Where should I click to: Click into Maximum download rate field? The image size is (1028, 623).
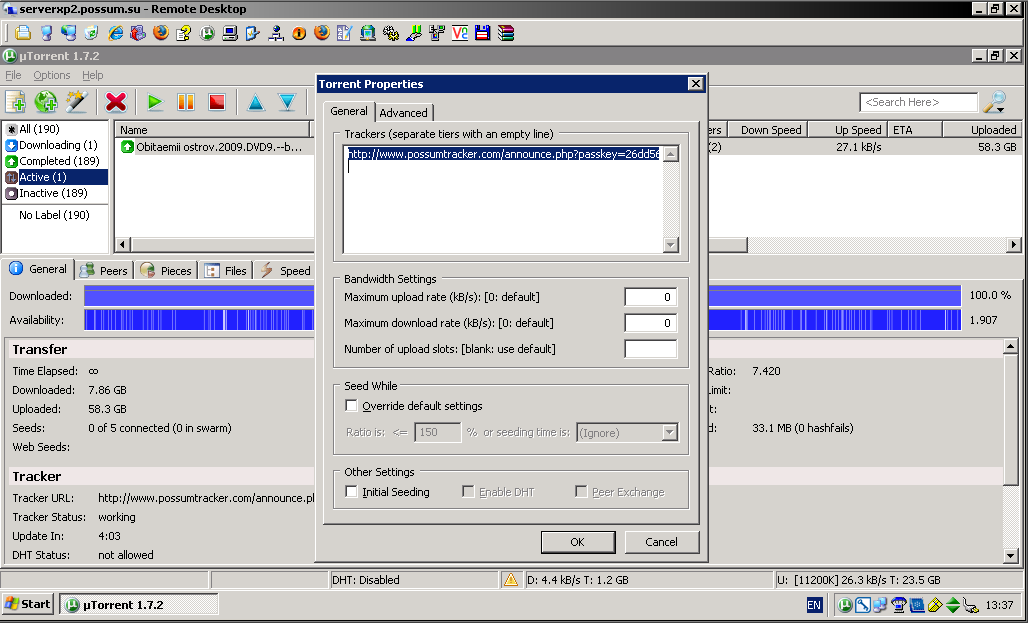pos(650,323)
